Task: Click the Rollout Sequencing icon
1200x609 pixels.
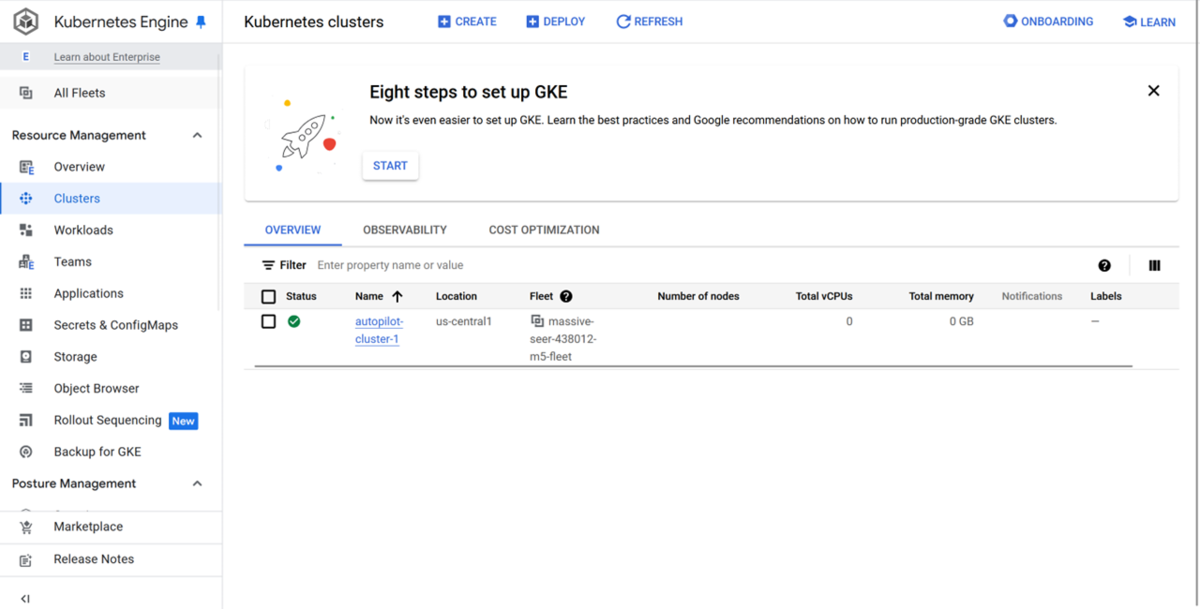Action: coord(26,420)
